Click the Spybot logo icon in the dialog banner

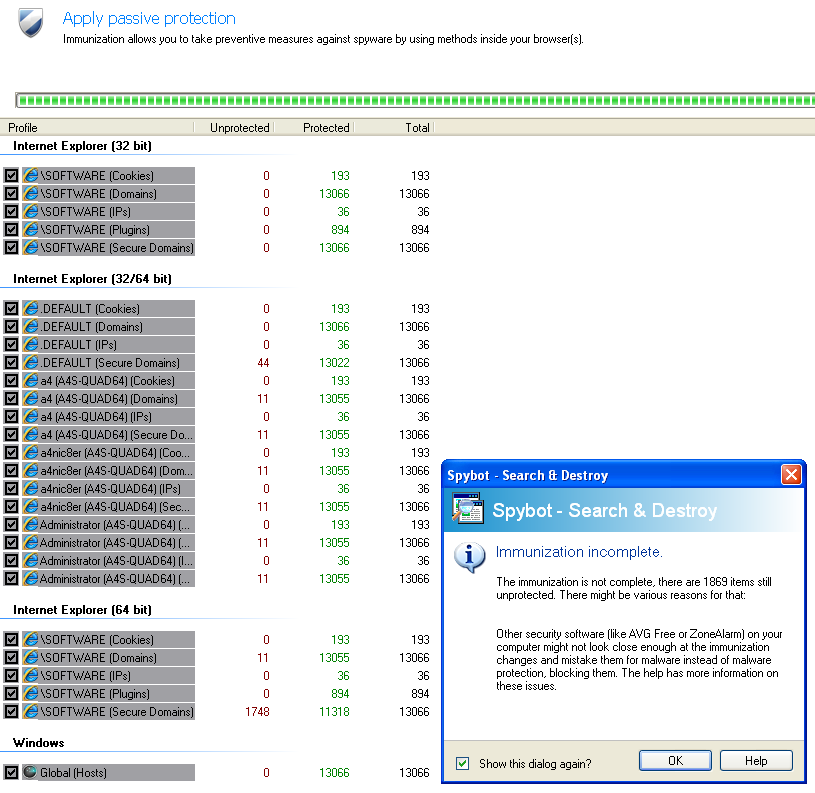(468, 509)
